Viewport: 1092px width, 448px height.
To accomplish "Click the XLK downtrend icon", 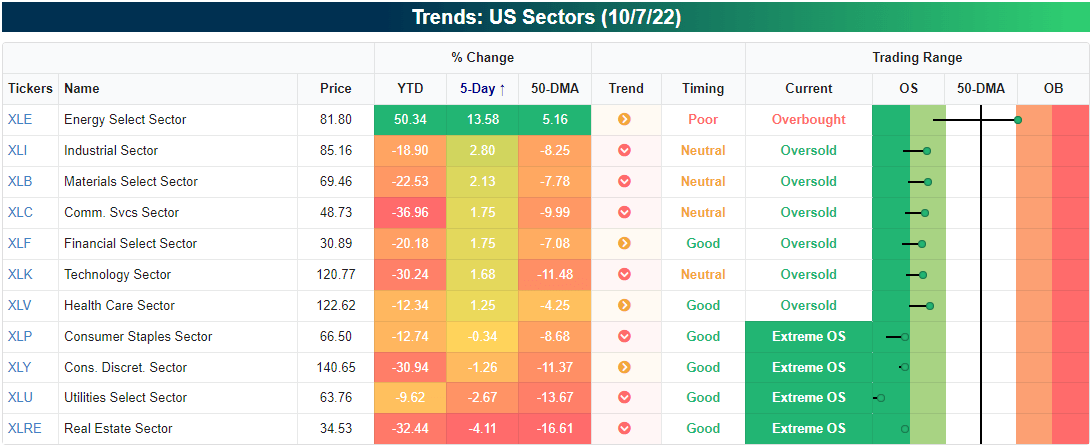I will (x=624, y=274).
